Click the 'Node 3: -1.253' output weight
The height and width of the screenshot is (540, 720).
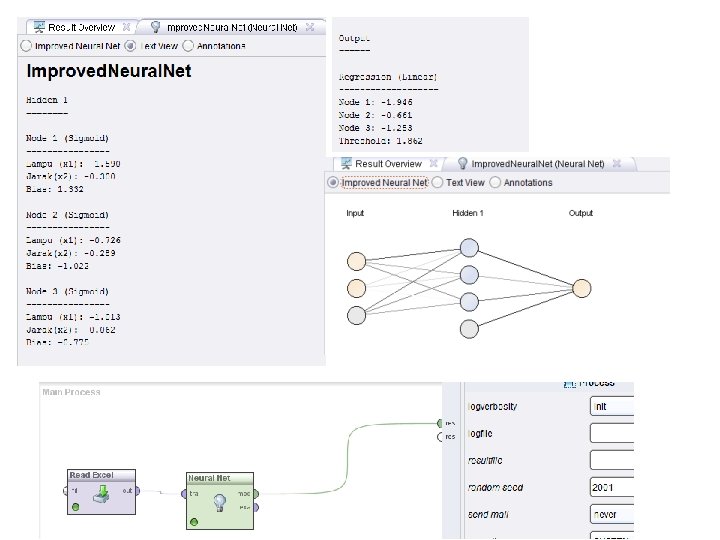pos(376,128)
